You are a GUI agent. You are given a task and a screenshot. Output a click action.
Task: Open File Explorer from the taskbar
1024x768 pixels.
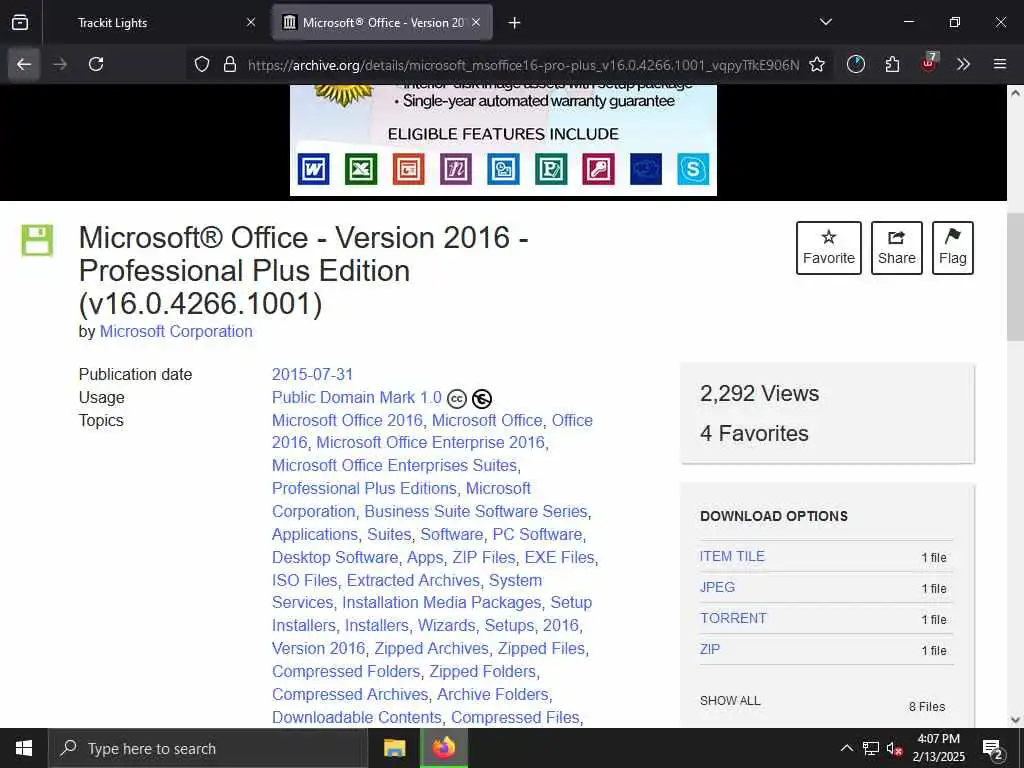coord(394,748)
